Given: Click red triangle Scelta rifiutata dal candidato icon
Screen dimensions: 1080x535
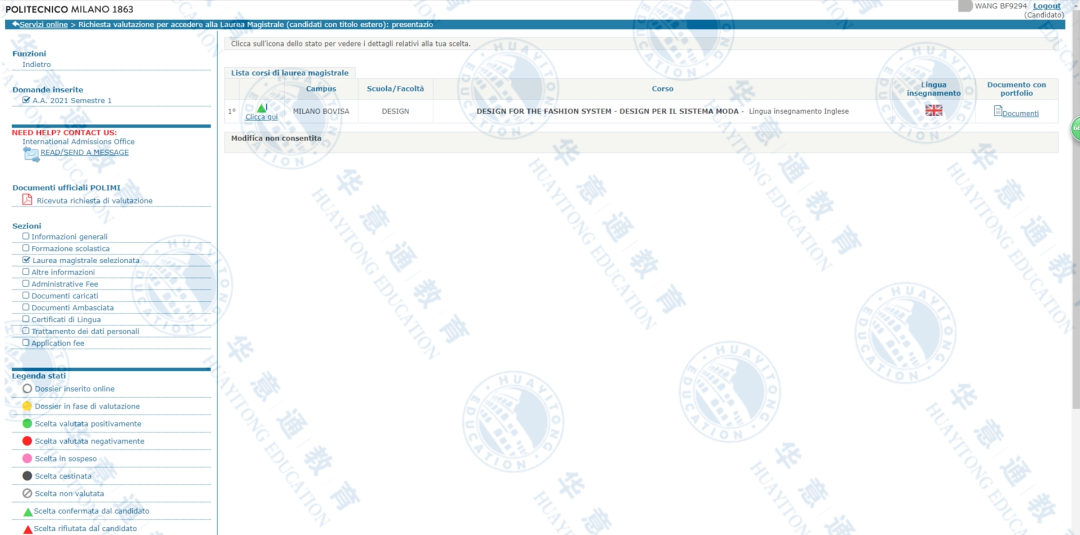Looking at the screenshot, I should tap(27, 529).
